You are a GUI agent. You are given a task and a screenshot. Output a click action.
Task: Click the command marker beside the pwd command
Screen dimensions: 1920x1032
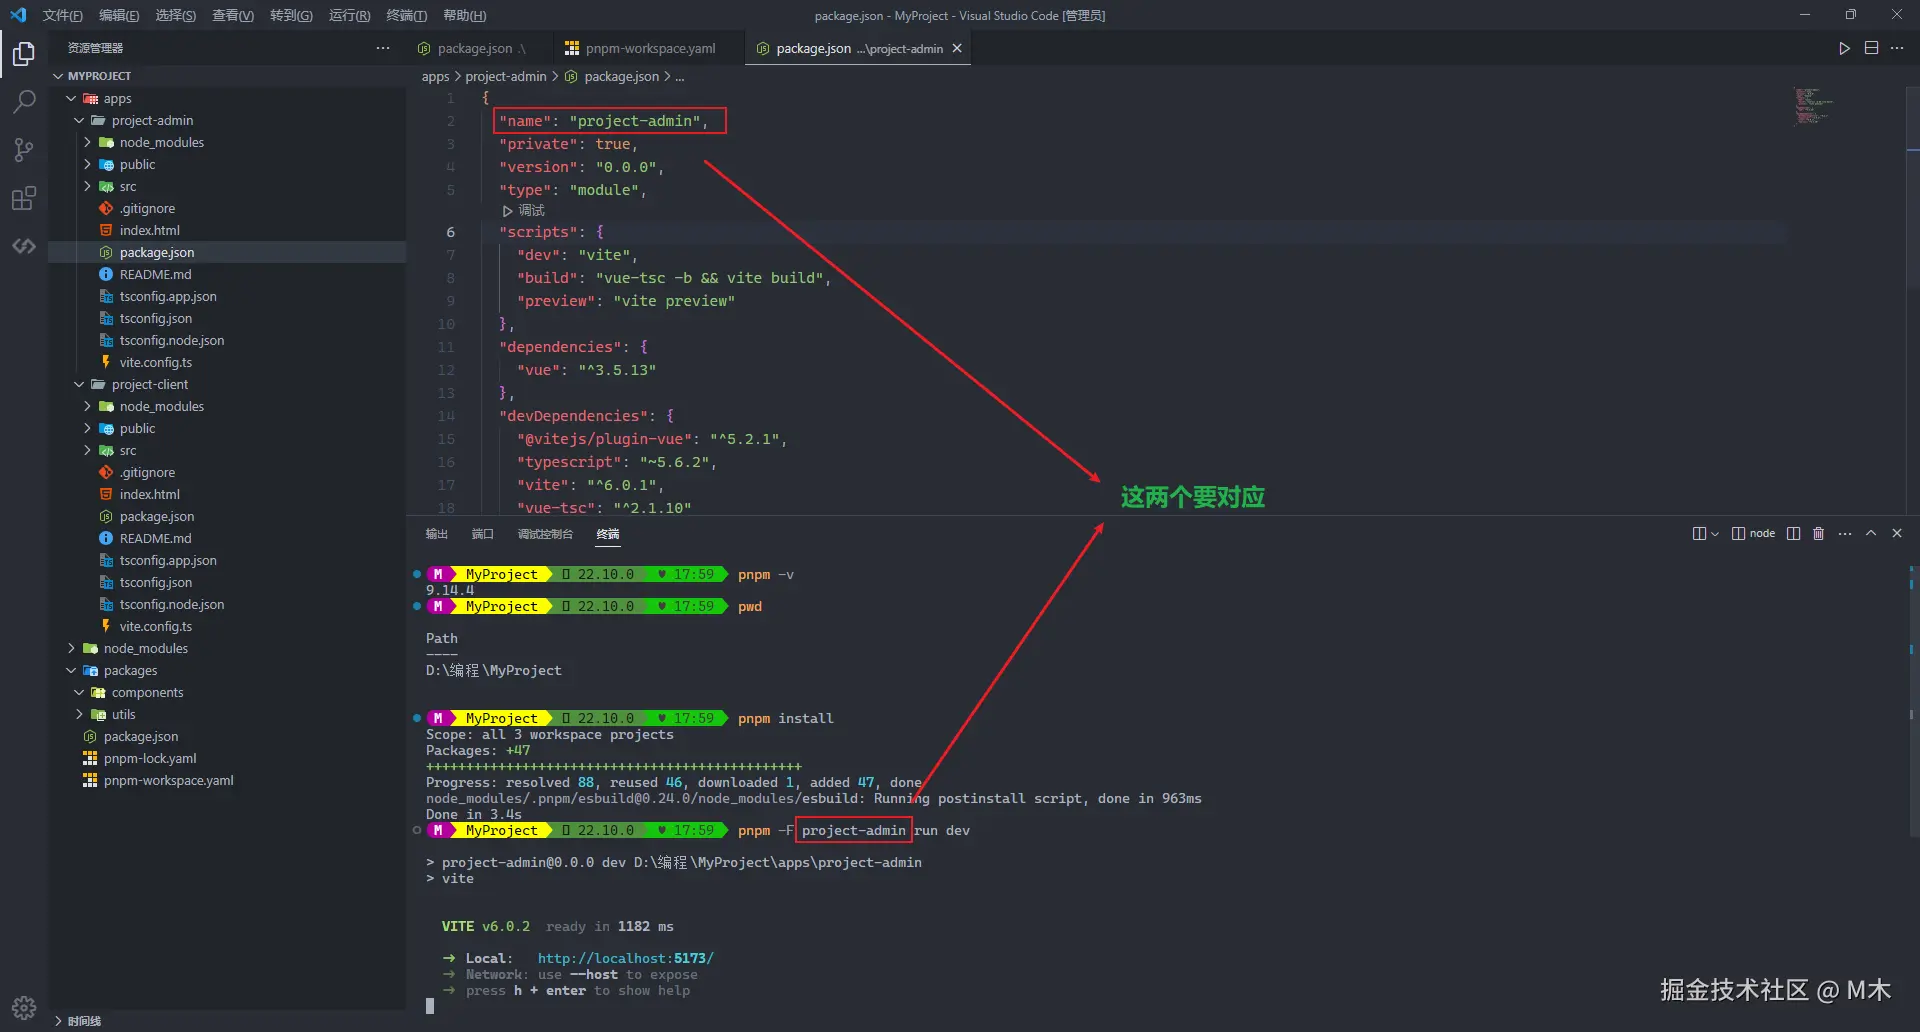click(417, 606)
